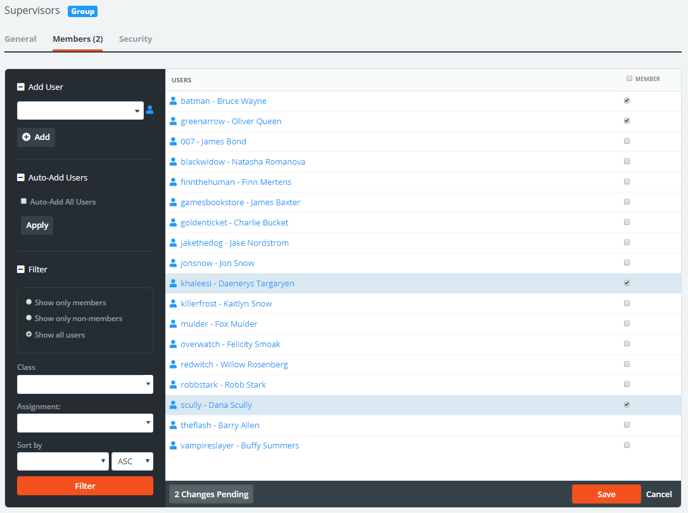Click the user icon next to batman
The height and width of the screenshot is (513, 688).
pos(173,101)
